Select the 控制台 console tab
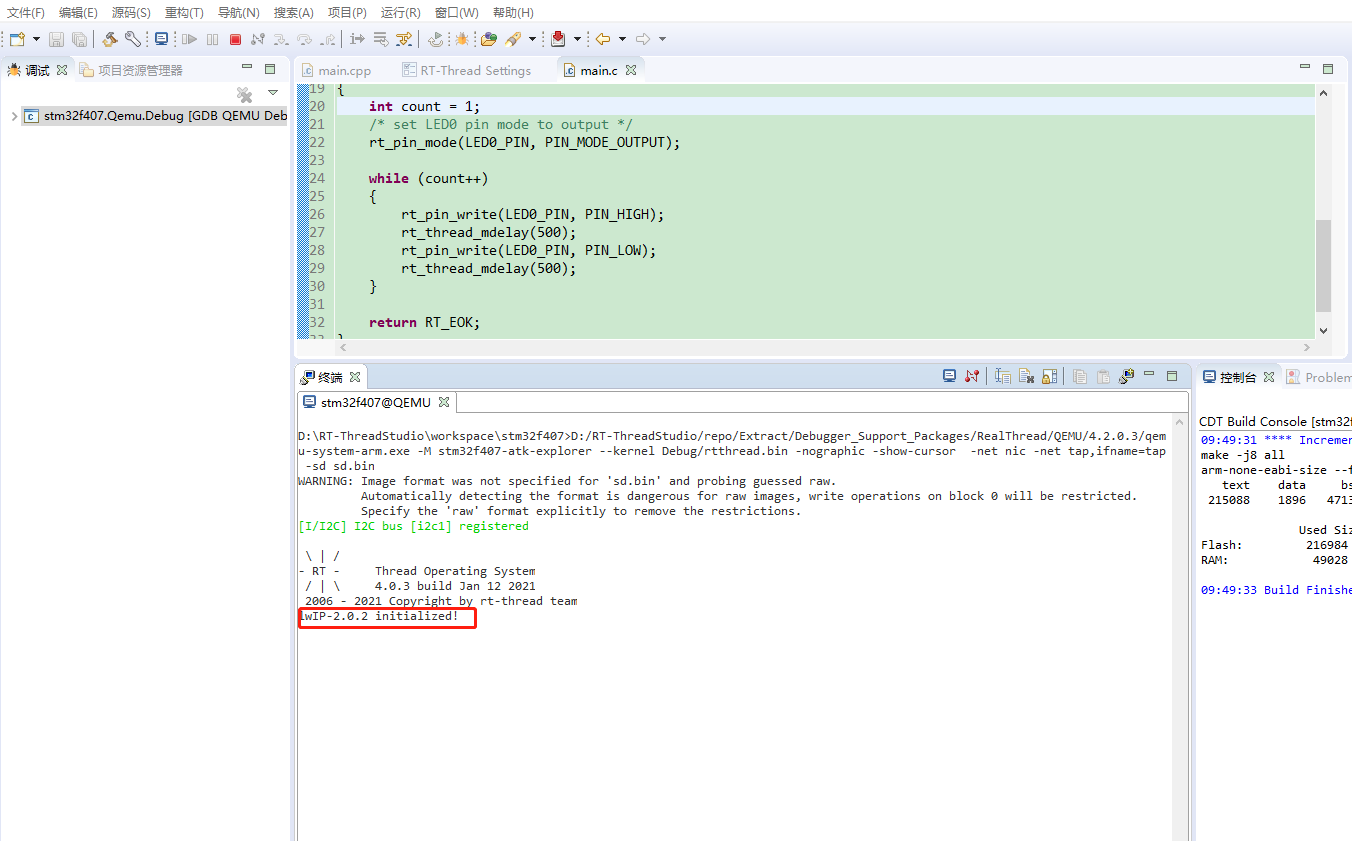Image resolution: width=1352 pixels, height=841 pixels. [1237, 377]
